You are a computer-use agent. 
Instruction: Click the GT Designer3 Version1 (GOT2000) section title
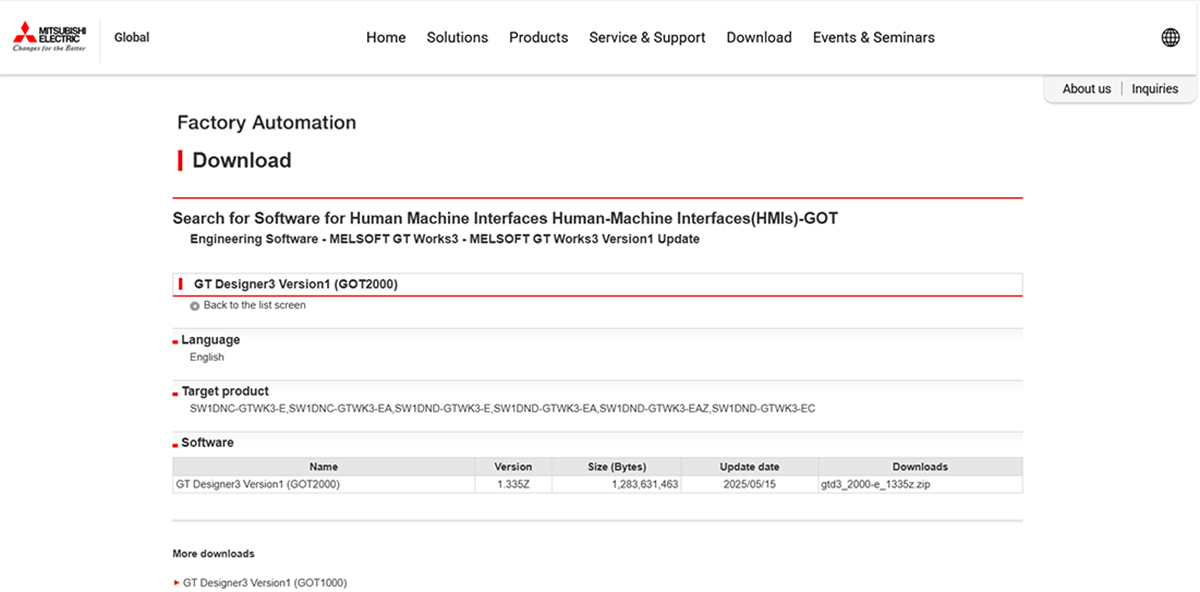296,284
